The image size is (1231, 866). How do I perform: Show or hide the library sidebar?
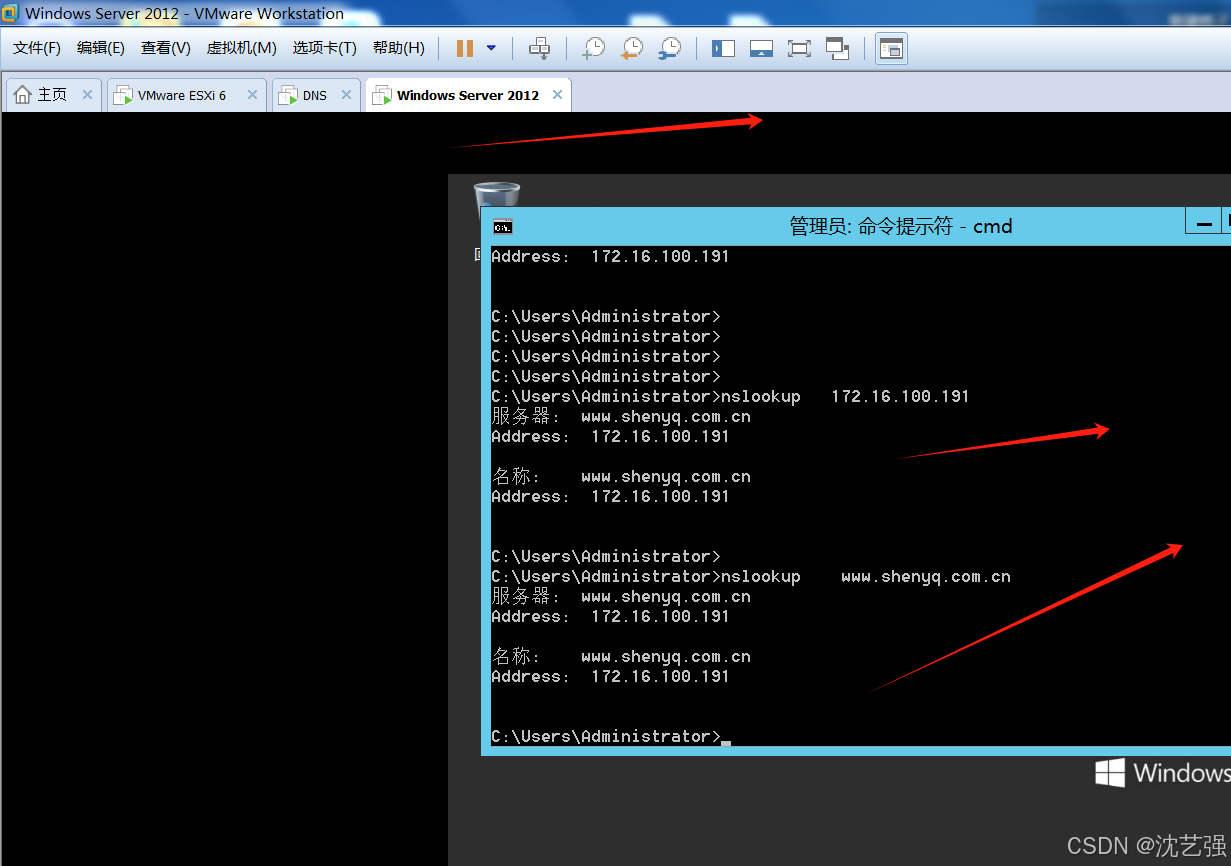coord(723,48)
